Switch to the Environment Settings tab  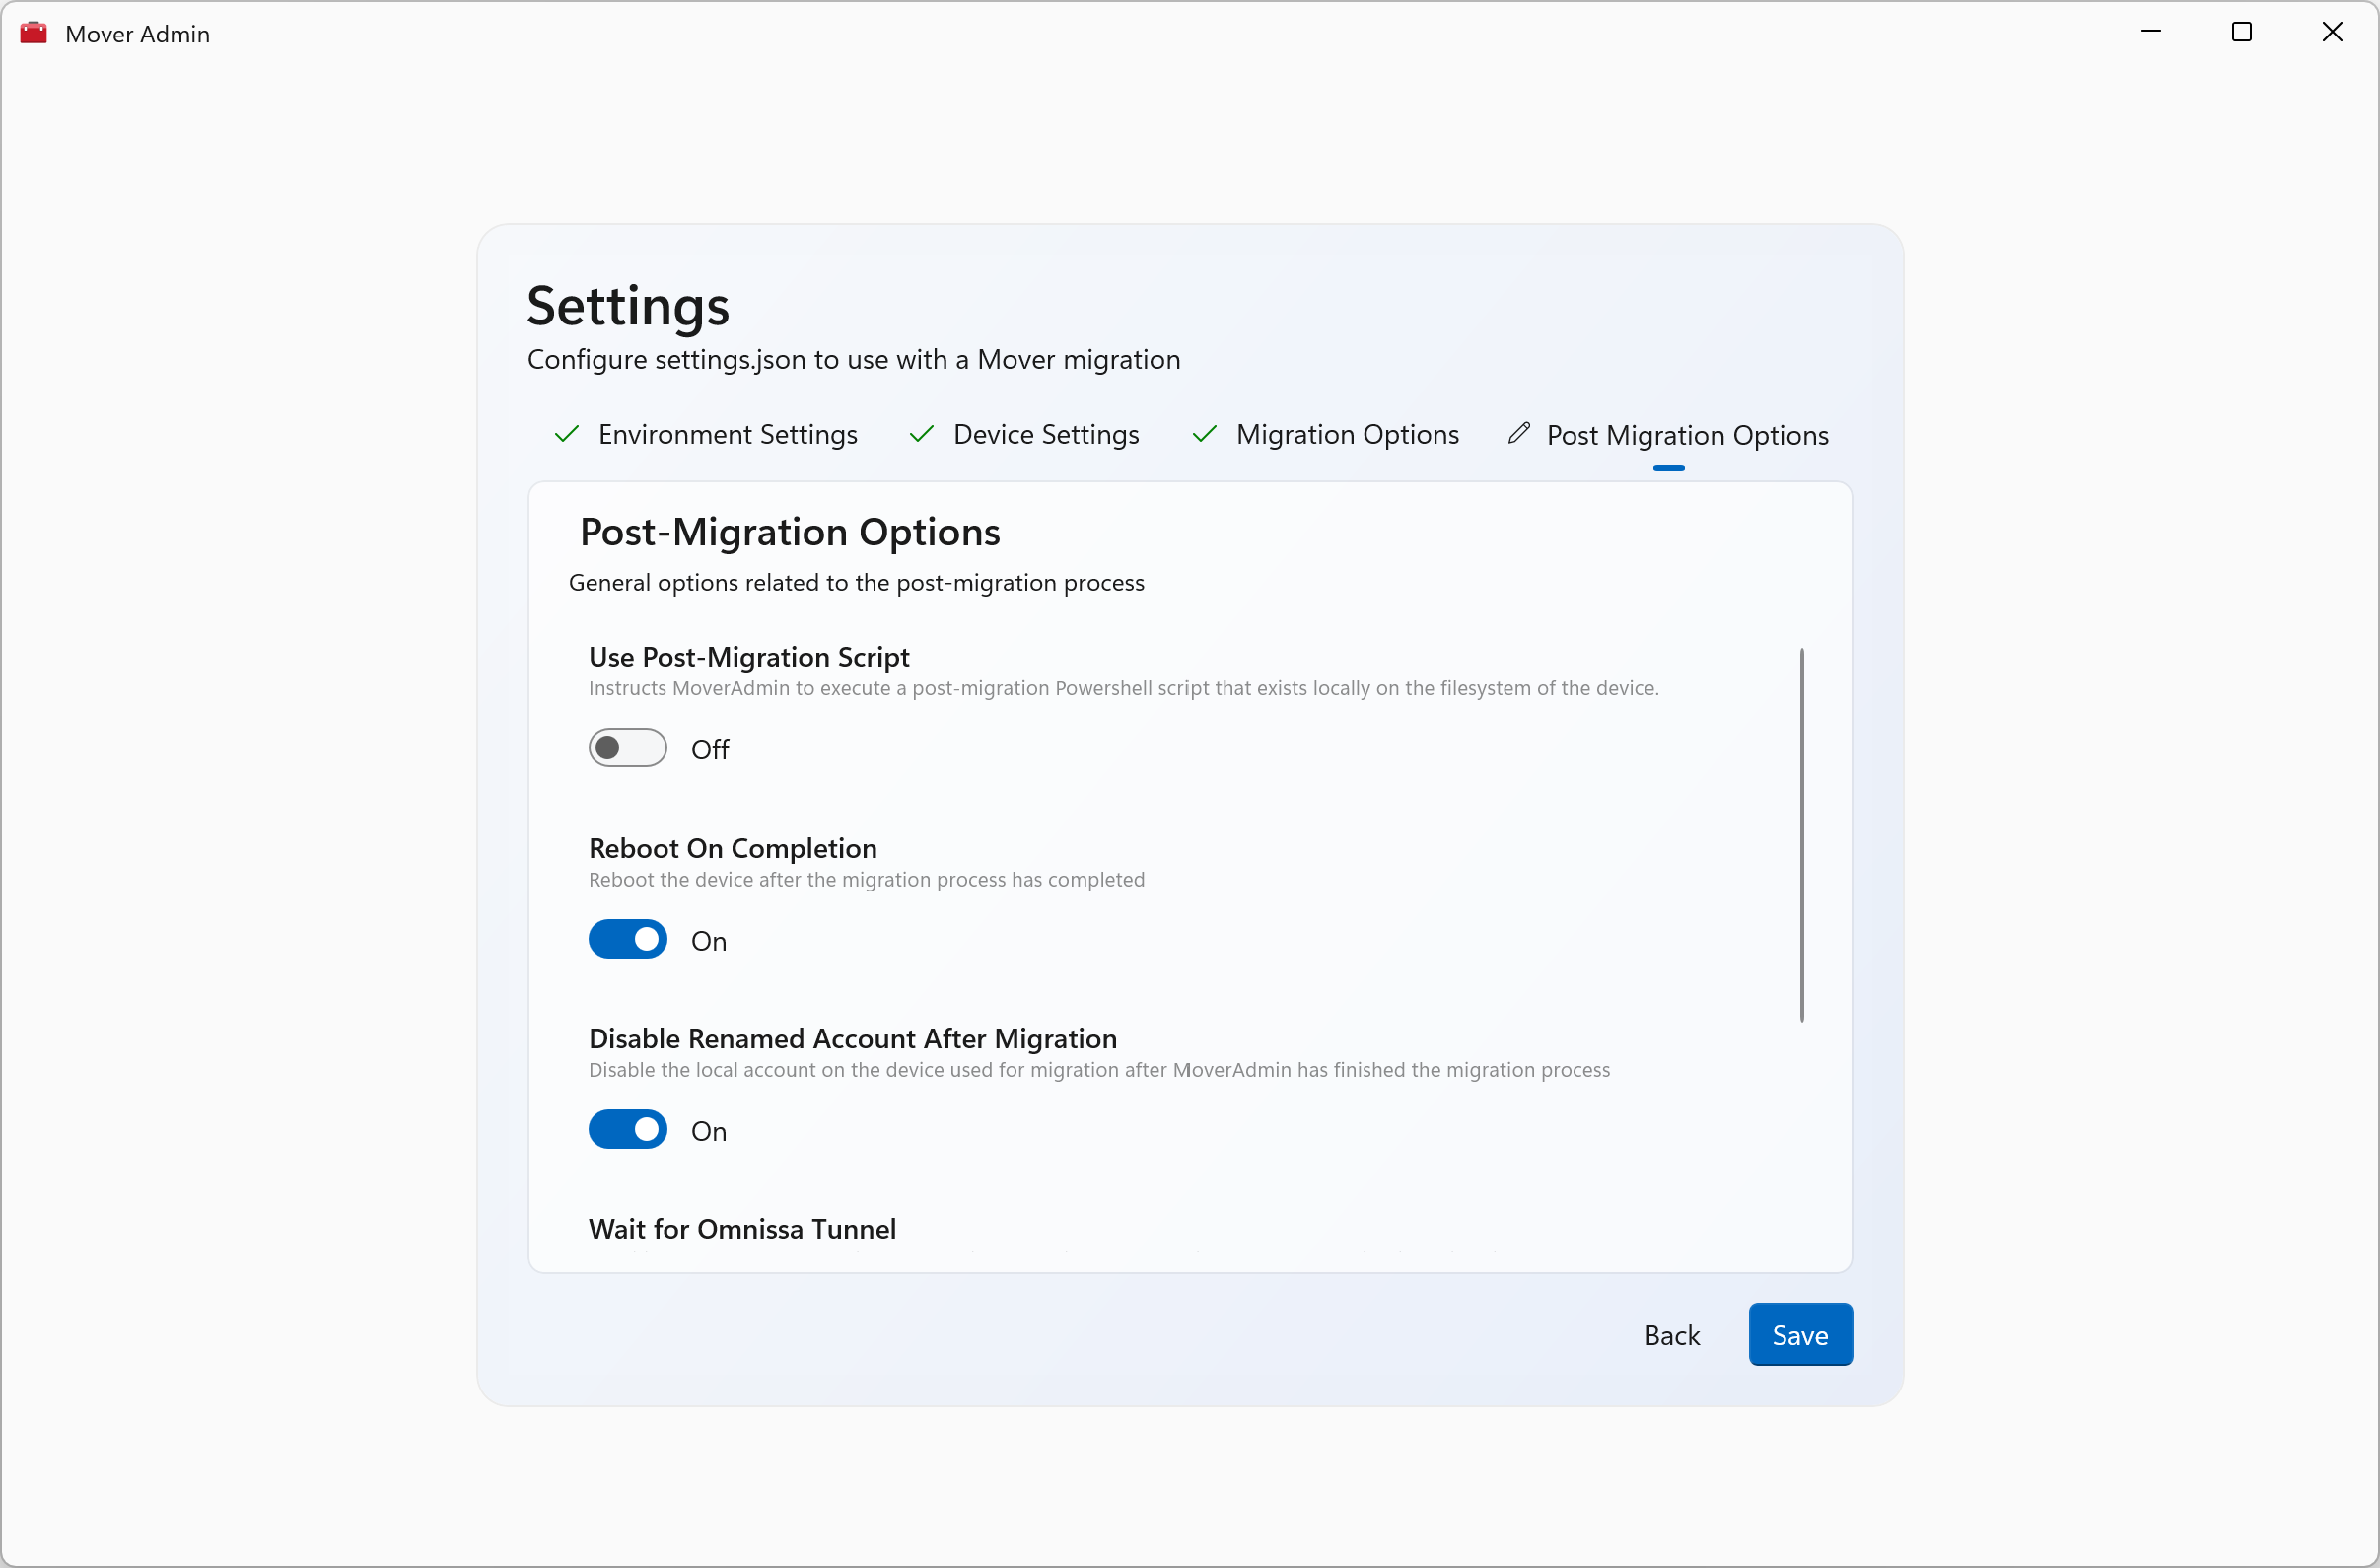pos(727,435)
